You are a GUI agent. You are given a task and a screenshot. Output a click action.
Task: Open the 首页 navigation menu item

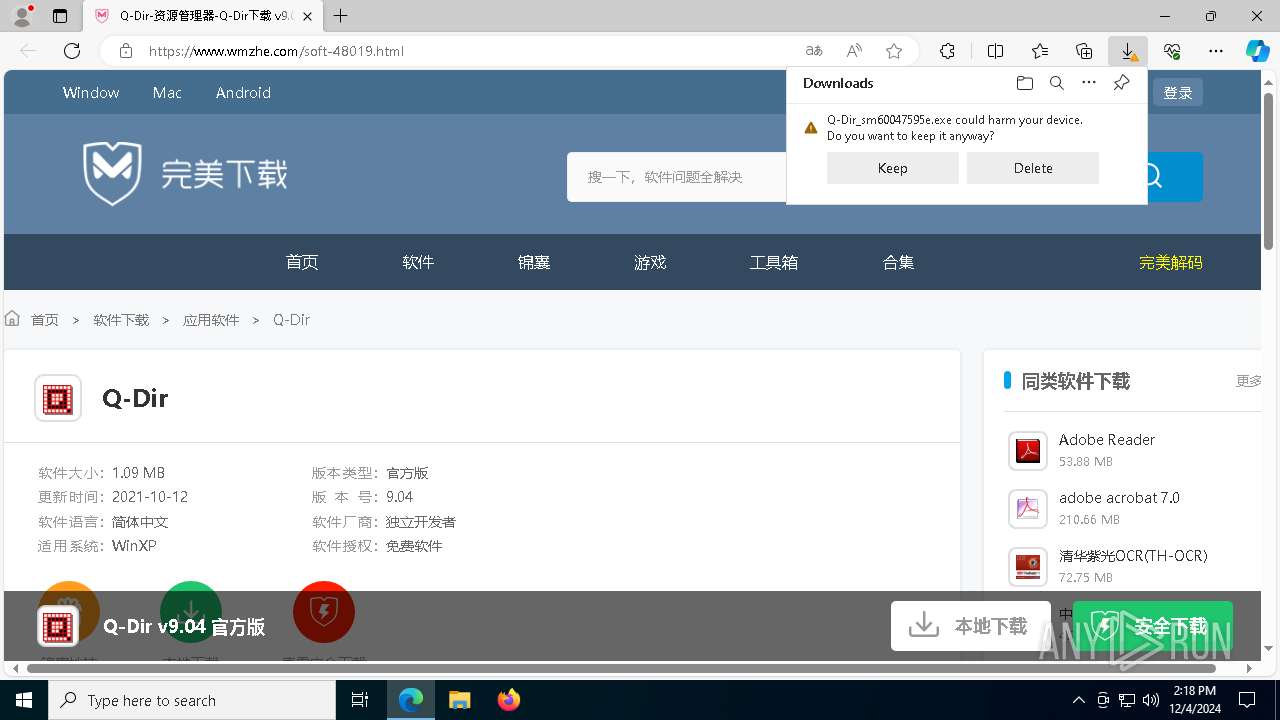point(302,262)
